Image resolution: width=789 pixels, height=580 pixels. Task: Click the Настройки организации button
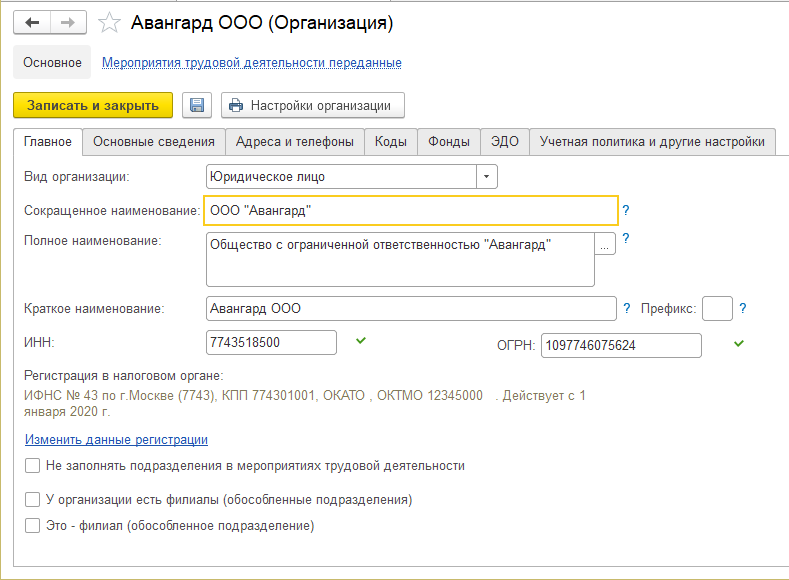point(312,105)
